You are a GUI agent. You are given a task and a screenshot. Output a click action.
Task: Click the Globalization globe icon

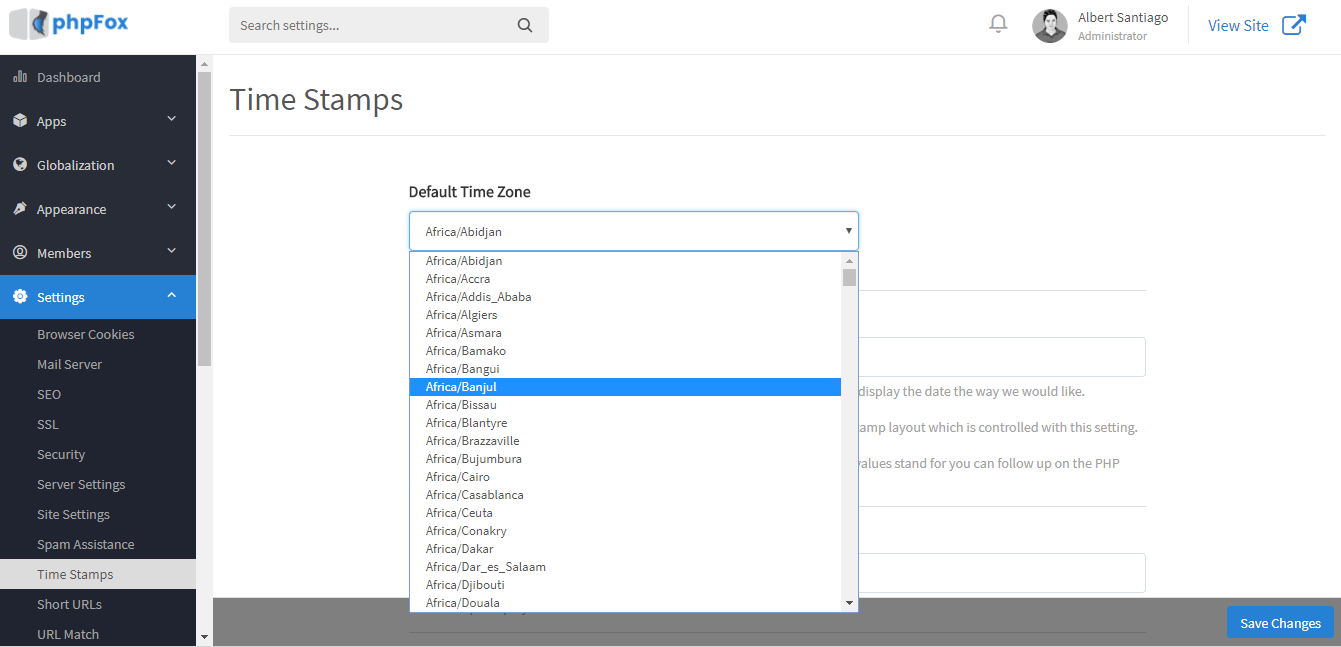[20, 165]
